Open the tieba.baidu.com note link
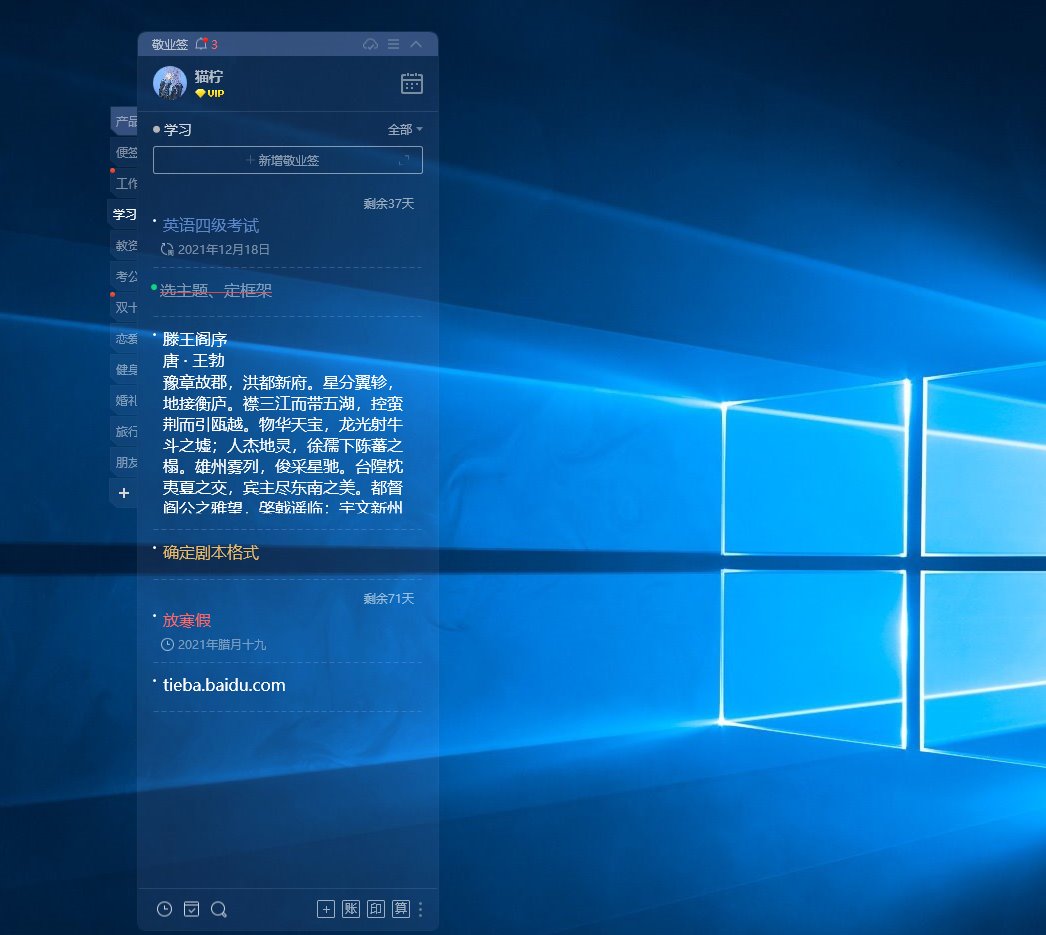The width and height of the screenshot is (1046, 935). (x=224, y=685)
